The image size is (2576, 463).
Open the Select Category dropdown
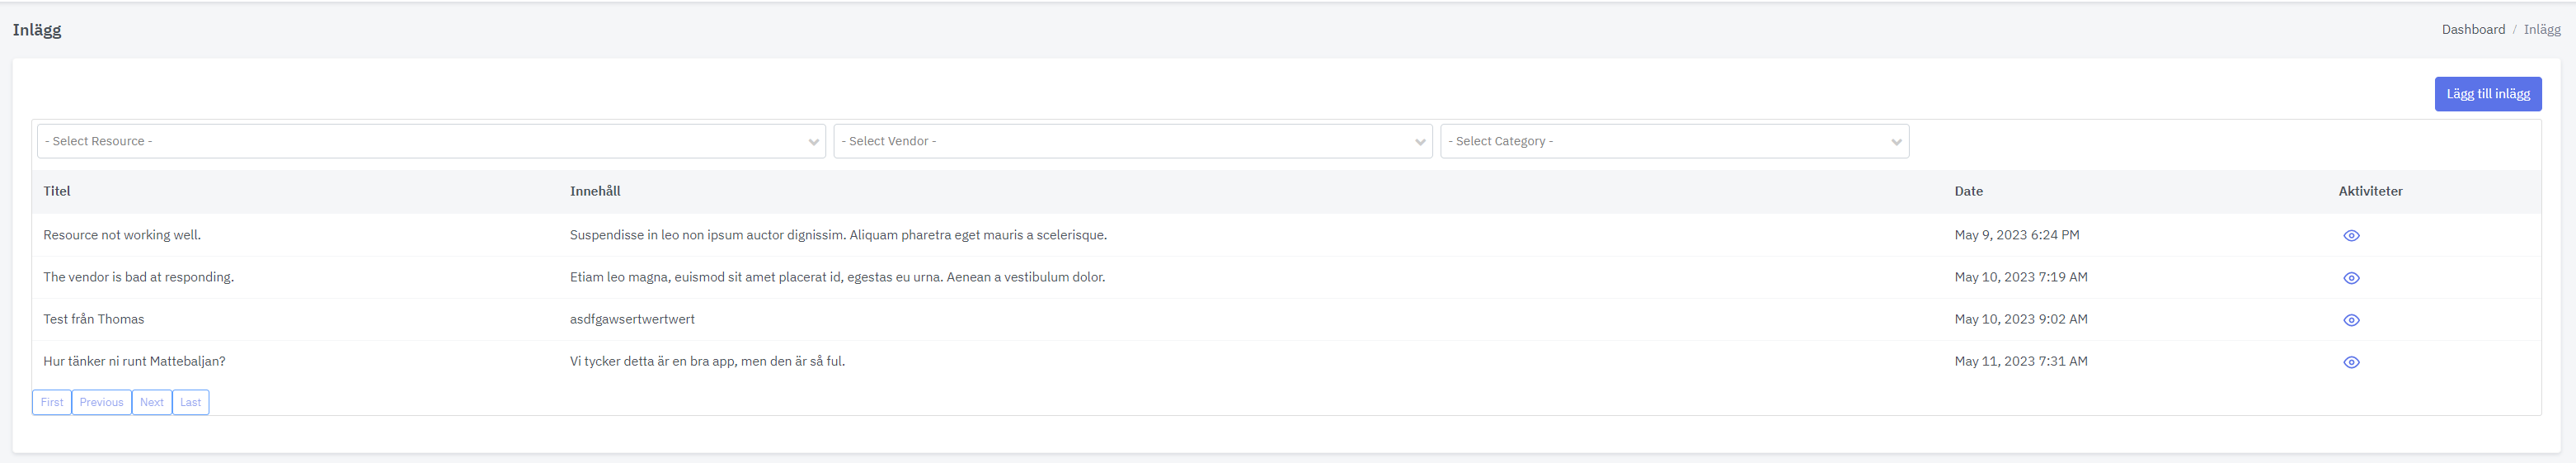click(1675, 141)
